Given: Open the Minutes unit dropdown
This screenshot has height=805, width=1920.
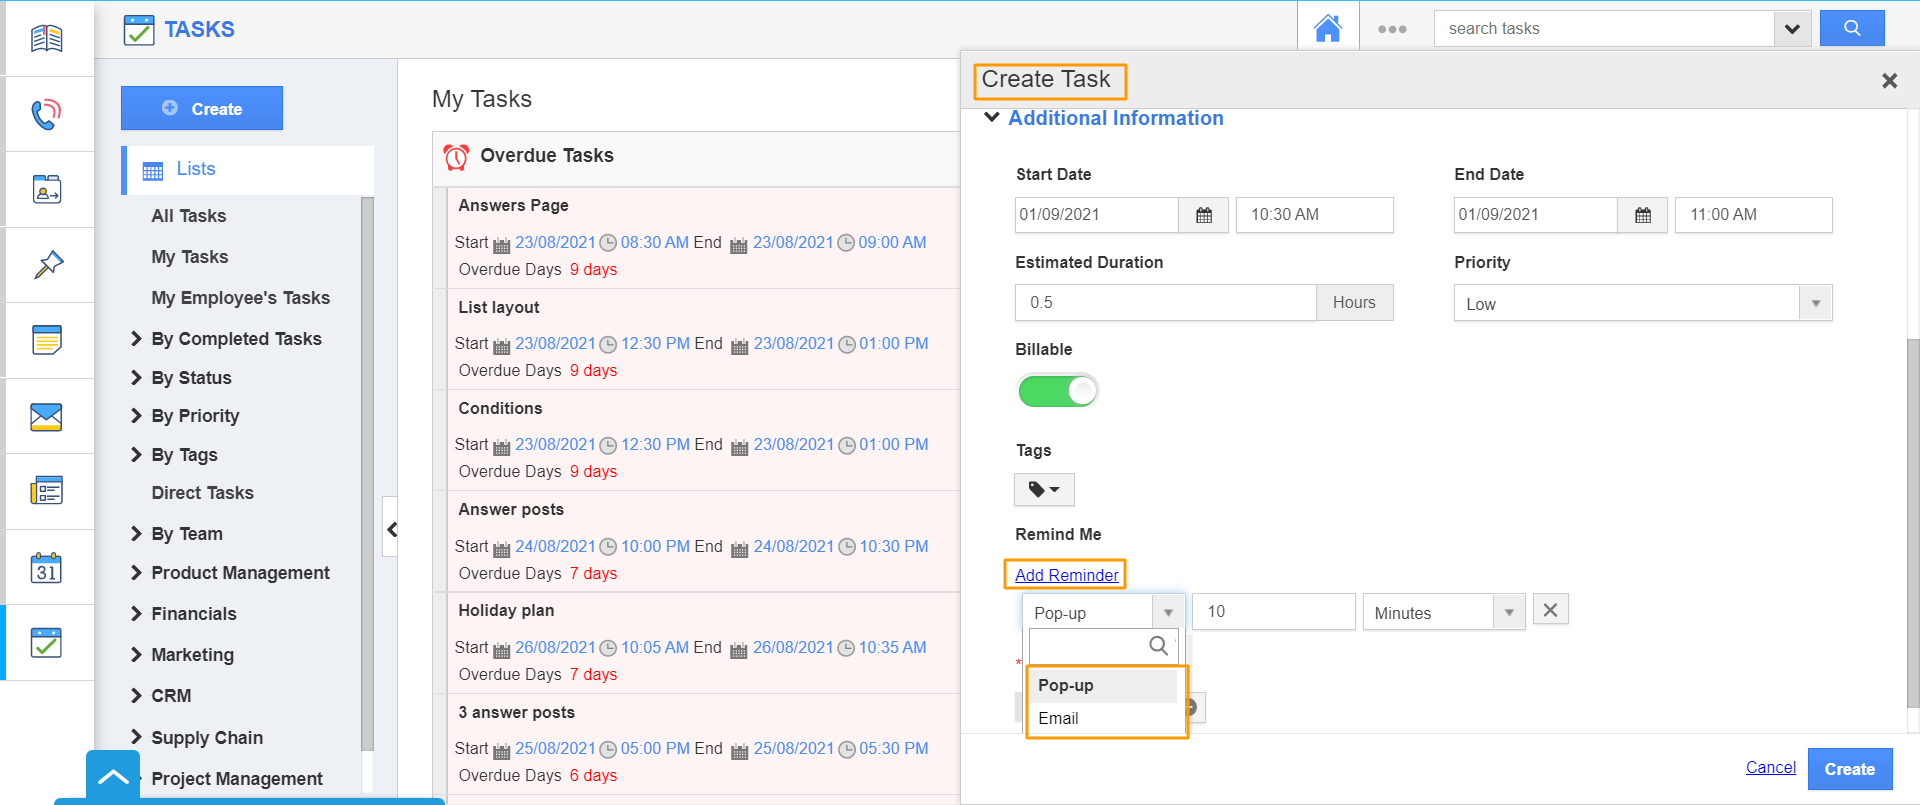Looking at the screenshot, I should (1443, 613).
